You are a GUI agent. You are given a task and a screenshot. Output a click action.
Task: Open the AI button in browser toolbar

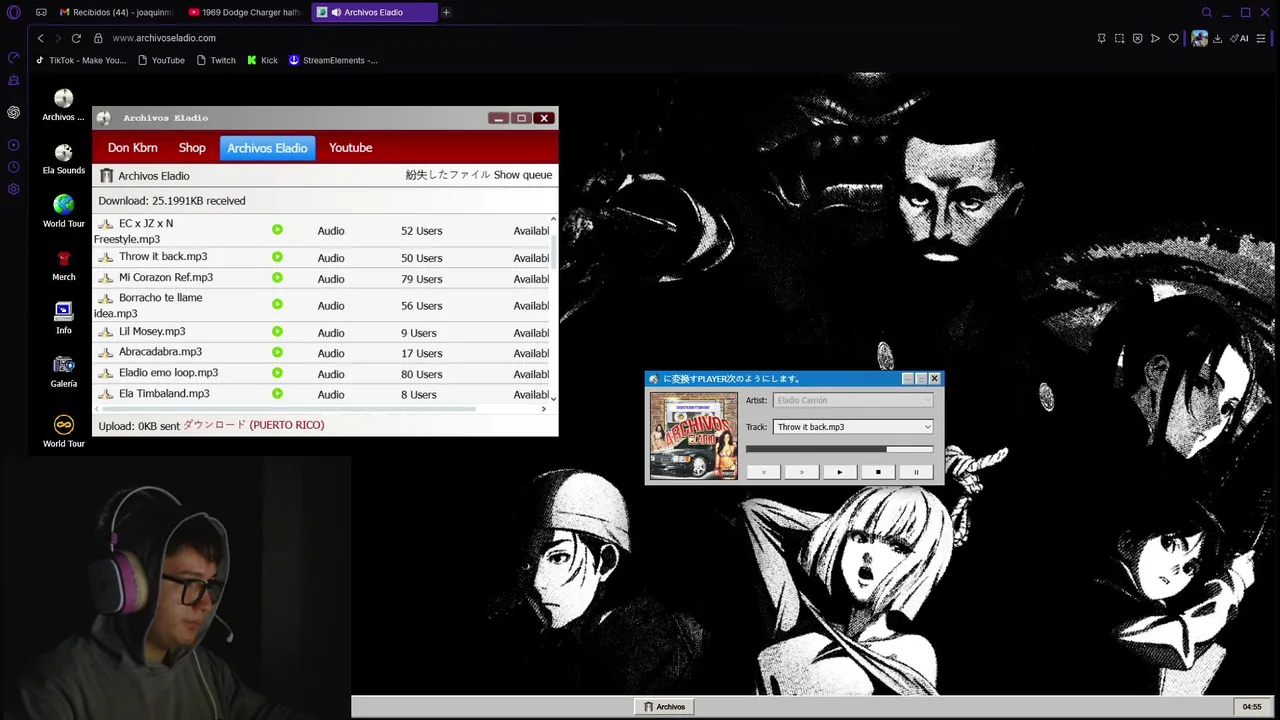[1240, 38]
